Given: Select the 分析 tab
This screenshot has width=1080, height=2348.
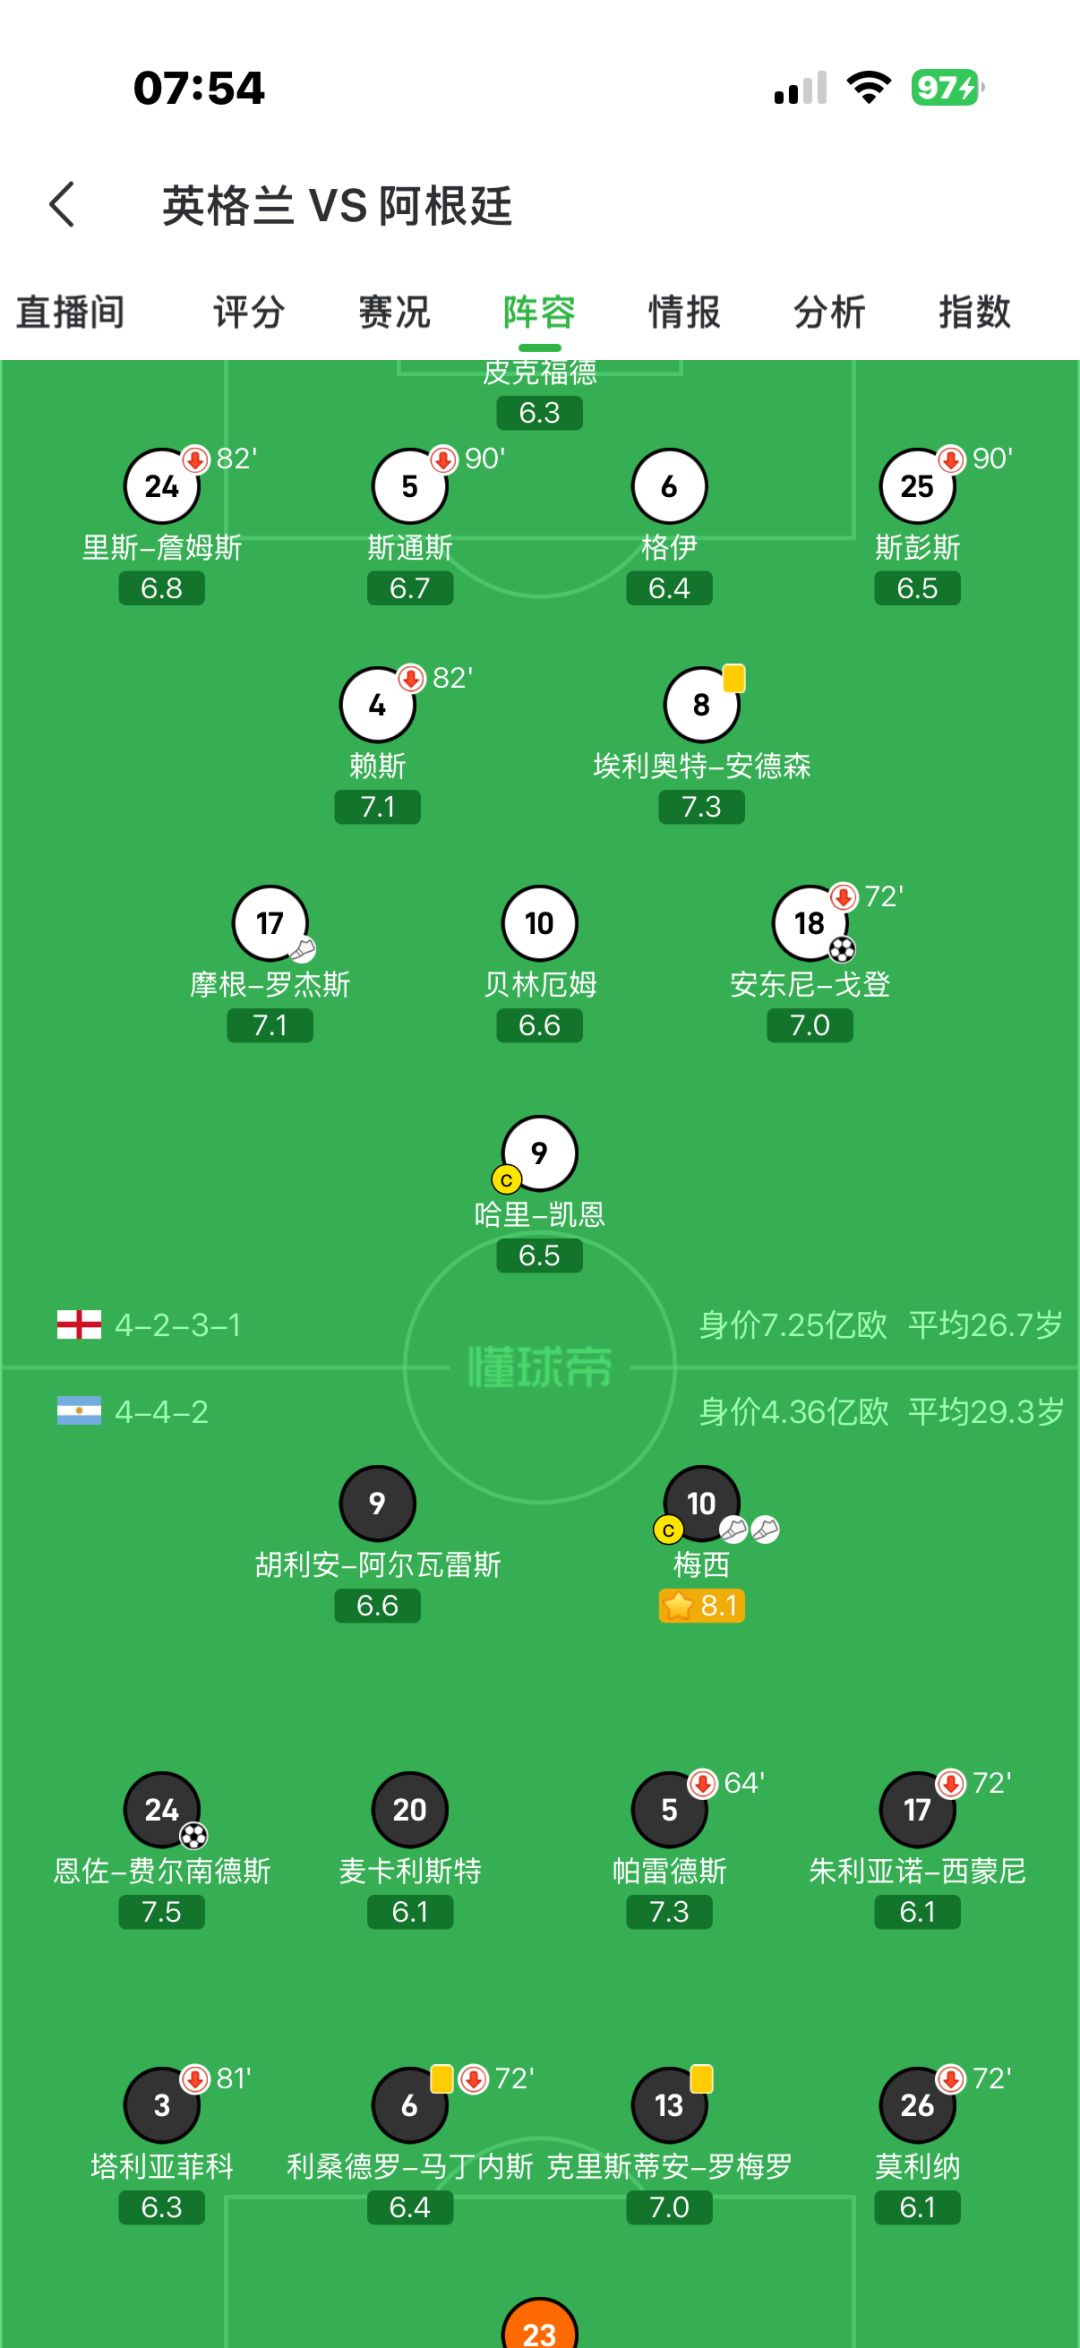Looking at the screenshot, I should point(829,312).
